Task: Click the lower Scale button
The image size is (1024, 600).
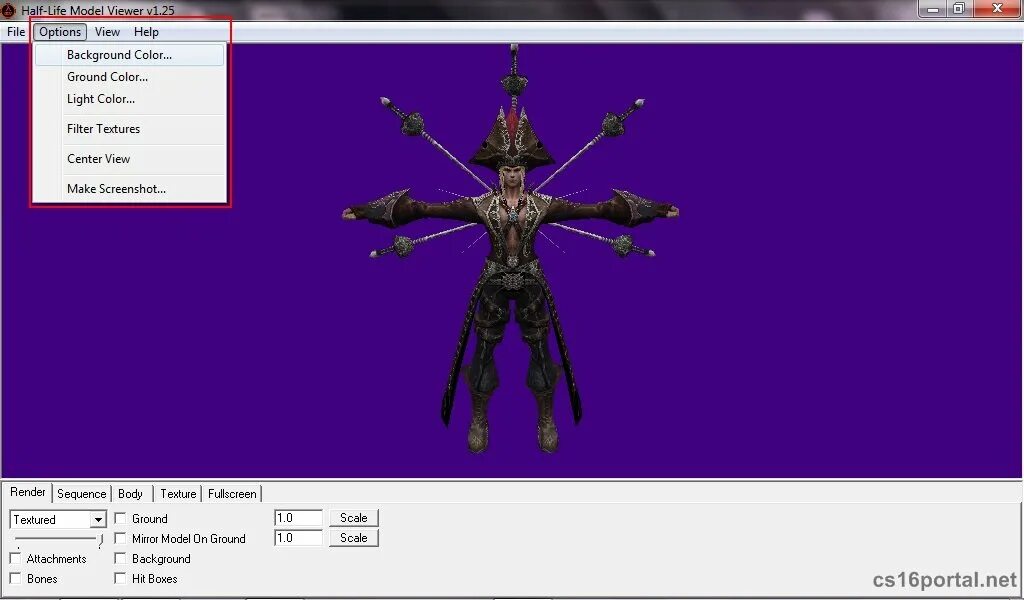Action: coord(353,538)
